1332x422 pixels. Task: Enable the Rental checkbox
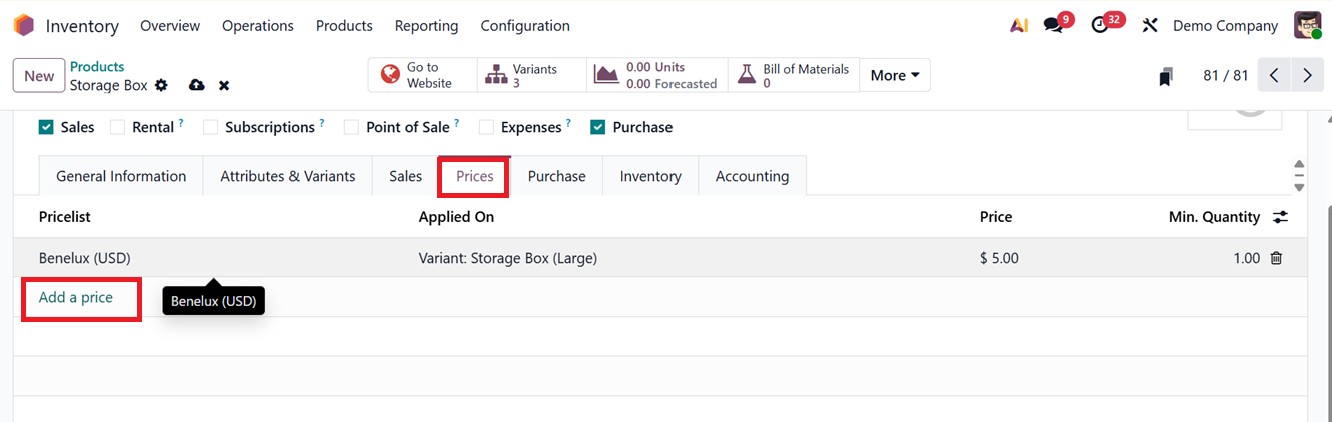click(x=118, y=127)
